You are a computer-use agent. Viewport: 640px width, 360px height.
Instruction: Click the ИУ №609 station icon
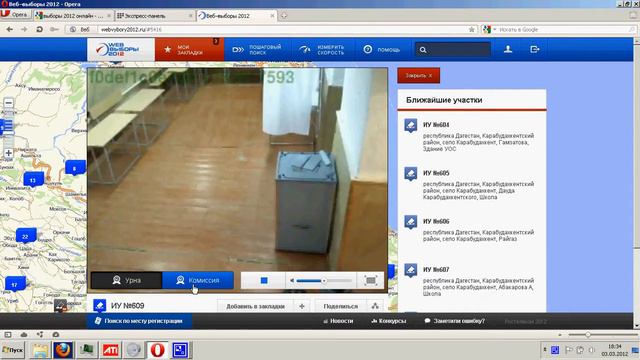(100, 305)
